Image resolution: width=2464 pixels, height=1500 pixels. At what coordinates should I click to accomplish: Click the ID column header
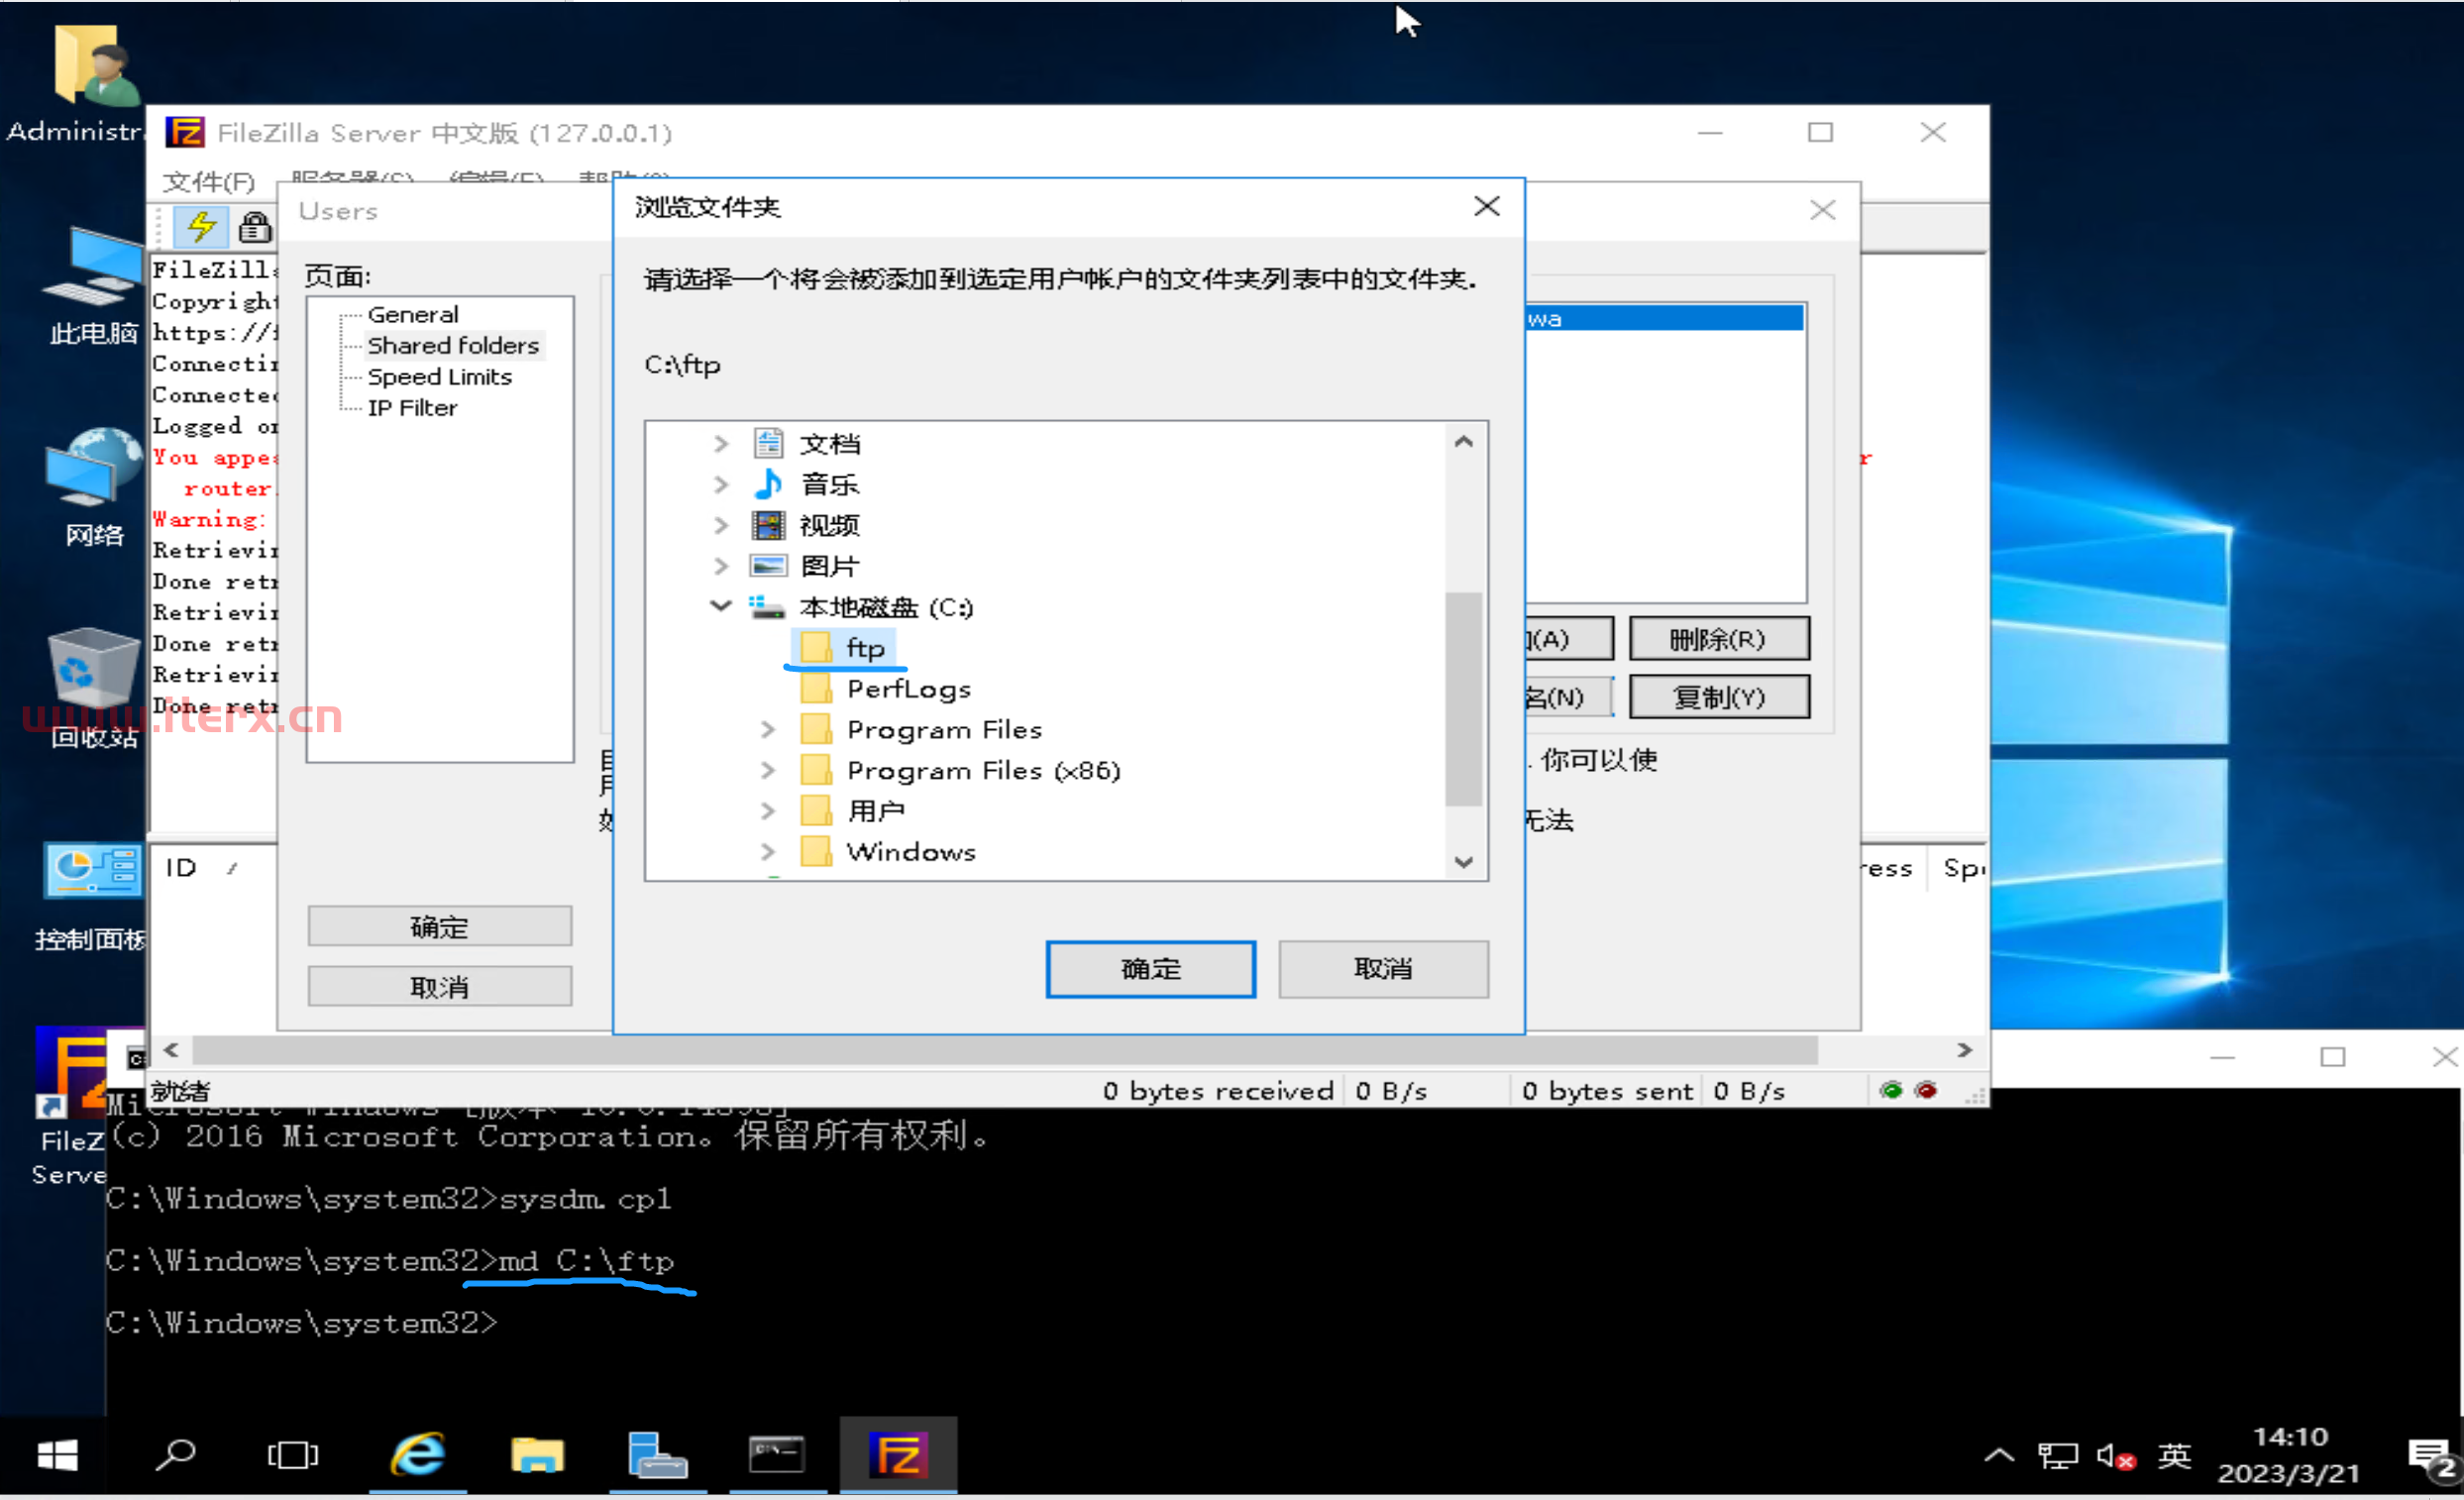point(181,868)
